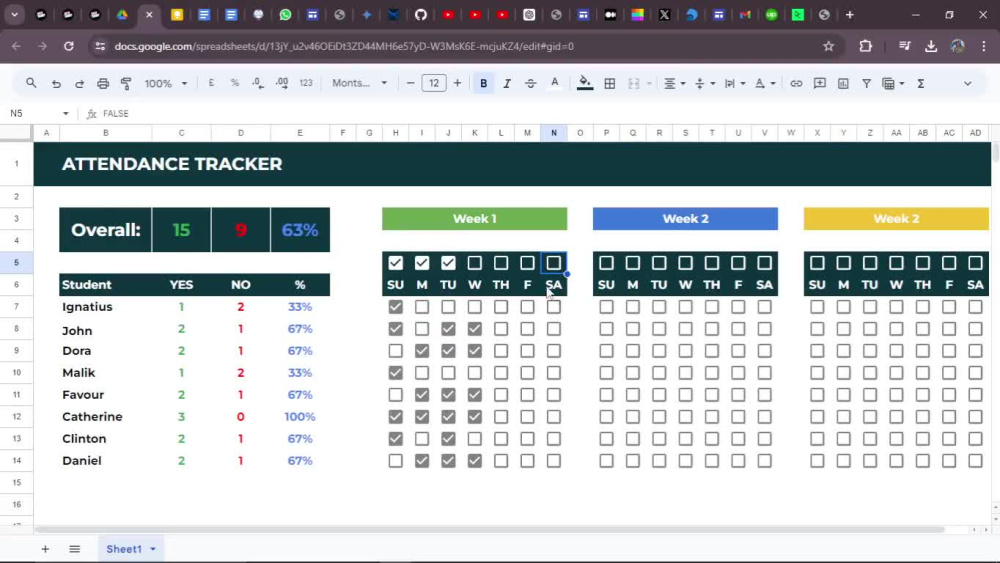Increase the font size
1000x563 pixels.
(x=457, y=84)
